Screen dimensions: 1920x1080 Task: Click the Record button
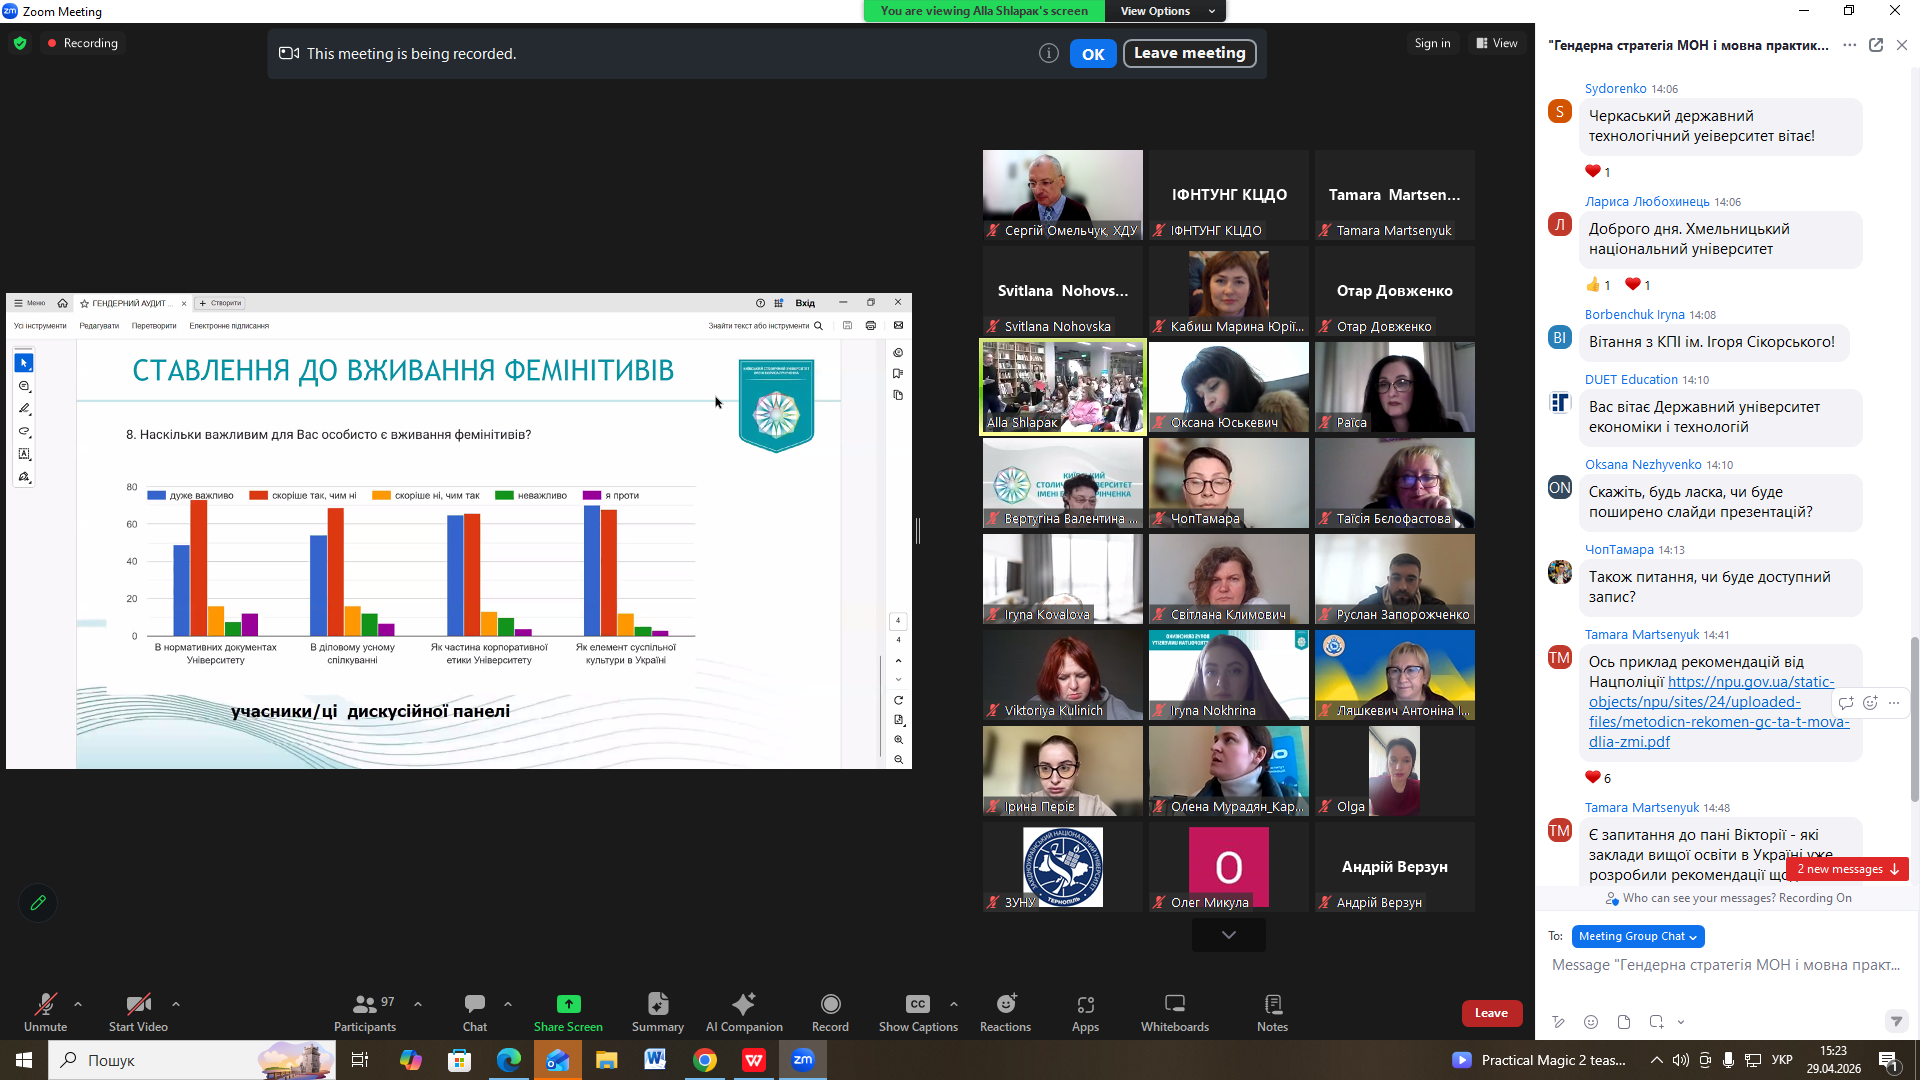[x=830, y=1012]
